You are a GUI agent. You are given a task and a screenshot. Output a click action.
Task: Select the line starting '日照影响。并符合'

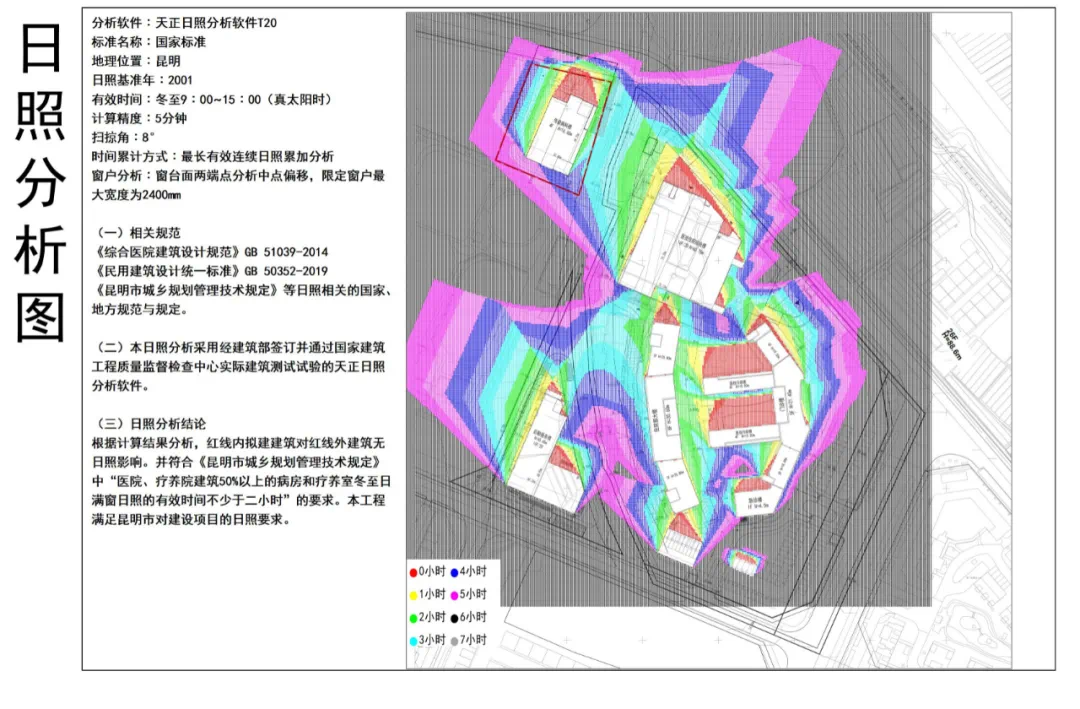[x=236, y=462]
